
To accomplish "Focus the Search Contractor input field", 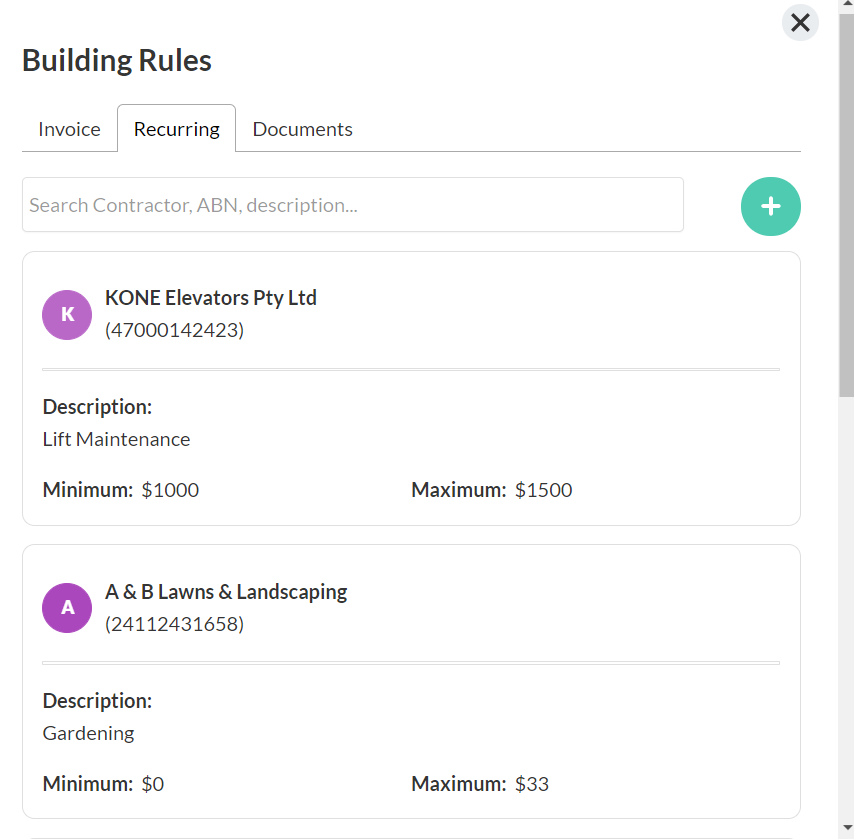I will pyautogui.click(x=352, y=205).
